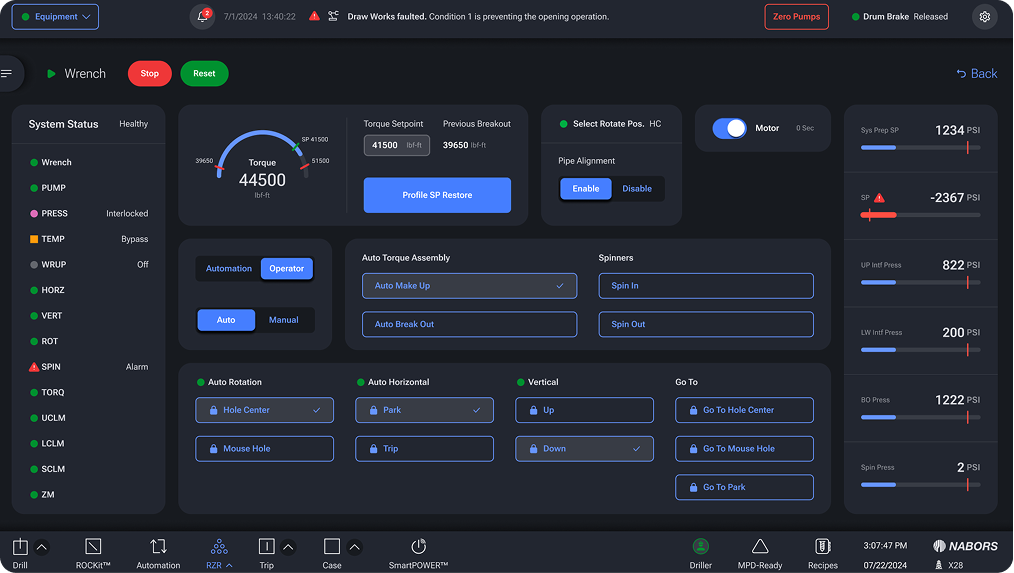This screenshot has height=573, width=1014.
Task: Open settings gear icon
Action: 984,17
